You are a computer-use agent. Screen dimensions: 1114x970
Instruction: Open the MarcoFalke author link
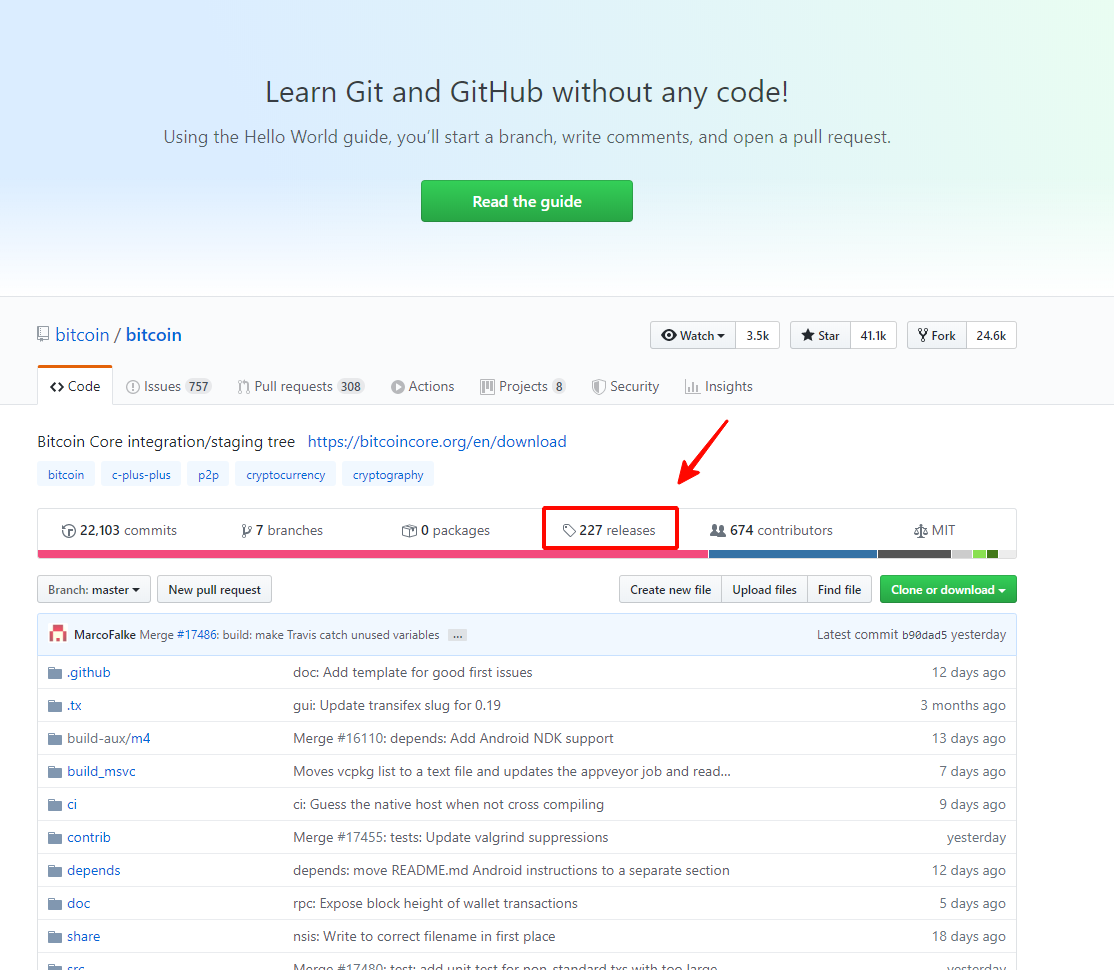pyautogui.click(x=104, y=635)
